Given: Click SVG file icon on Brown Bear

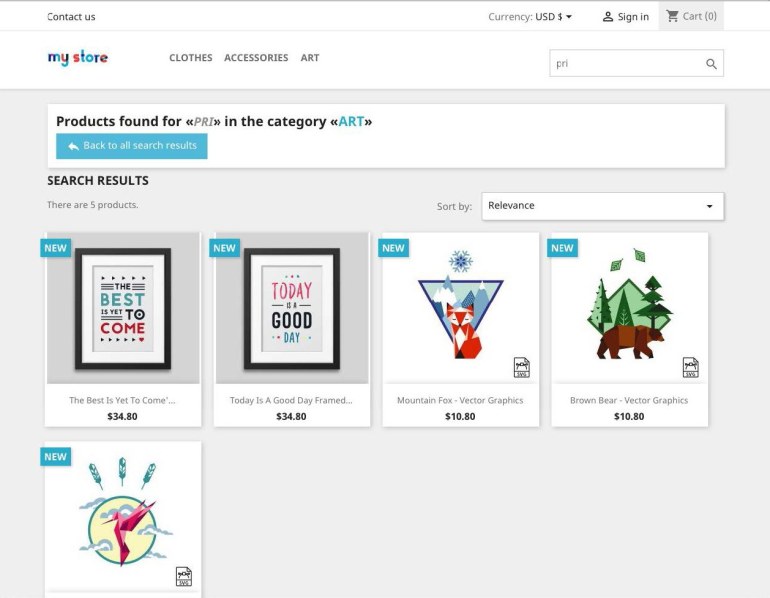Looking at the screenshot, I should click(690, 367).
